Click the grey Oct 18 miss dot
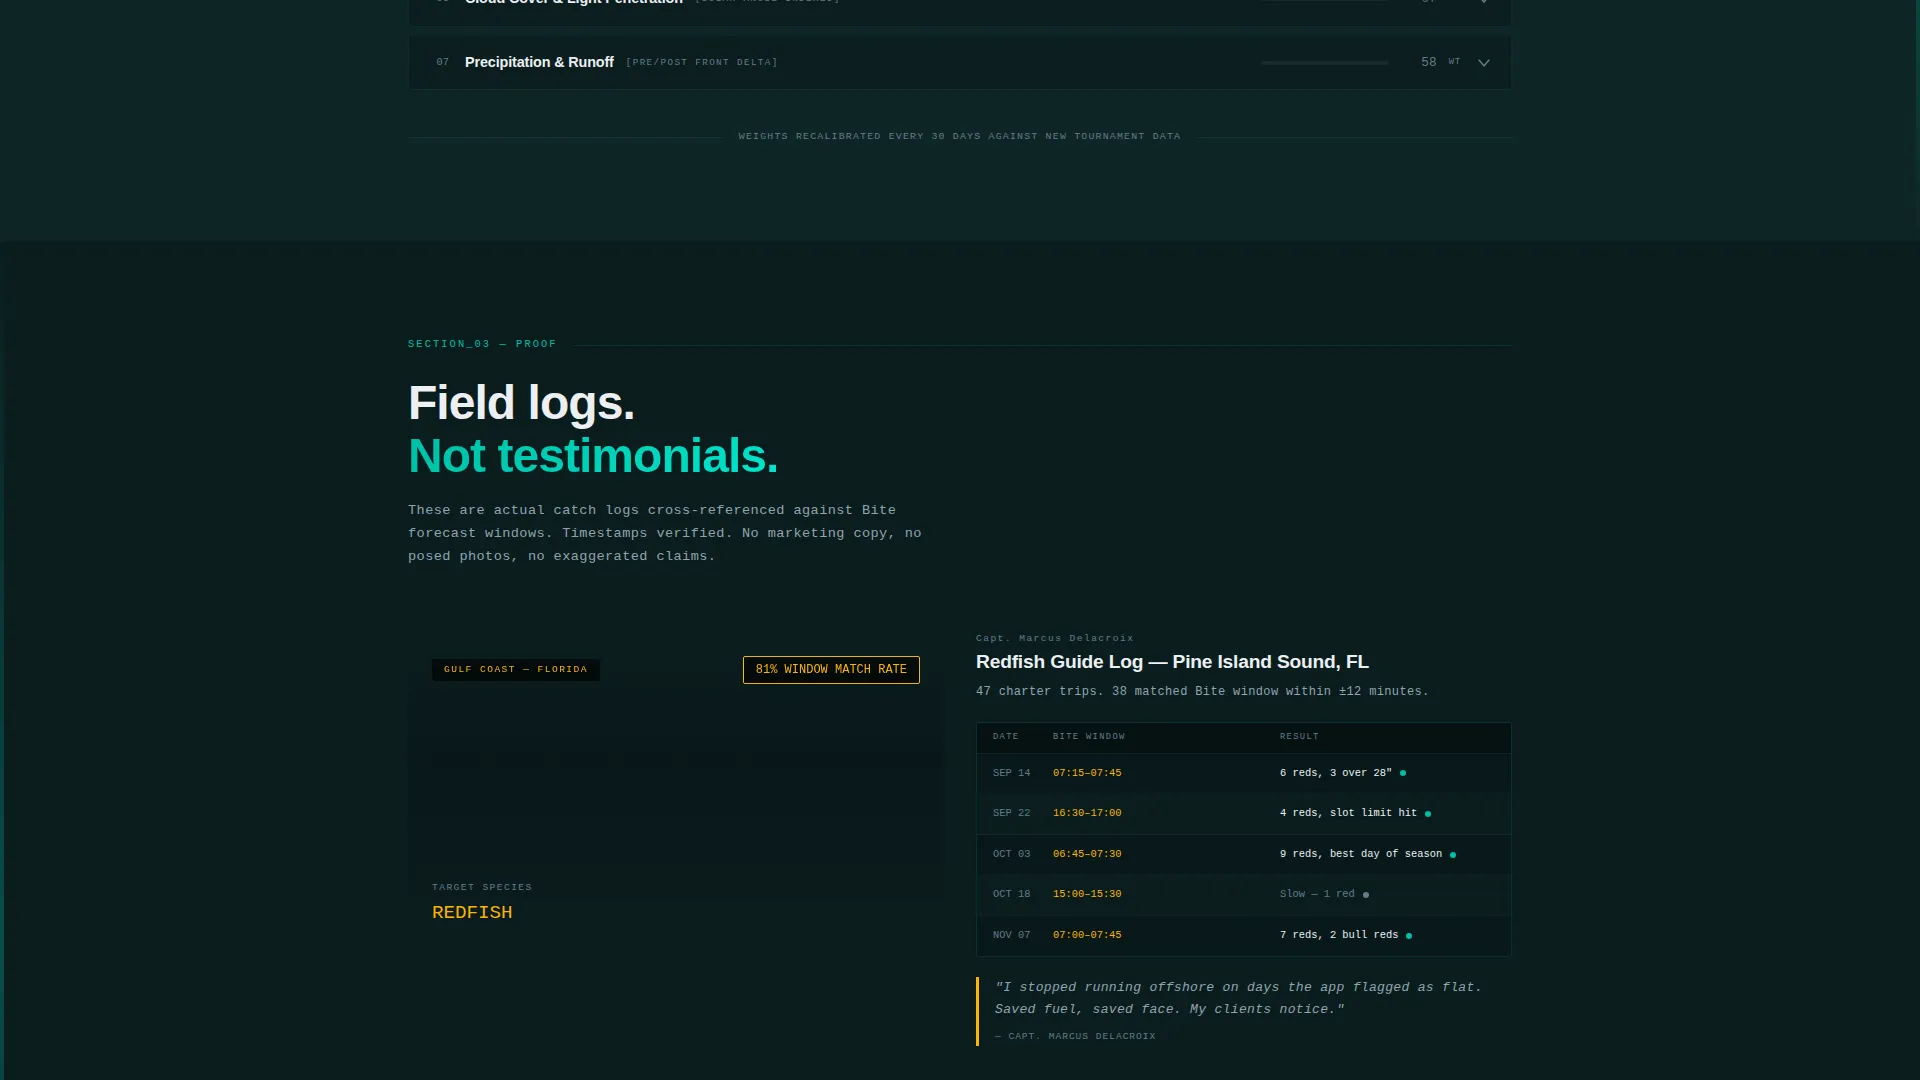 (1366, 895)
